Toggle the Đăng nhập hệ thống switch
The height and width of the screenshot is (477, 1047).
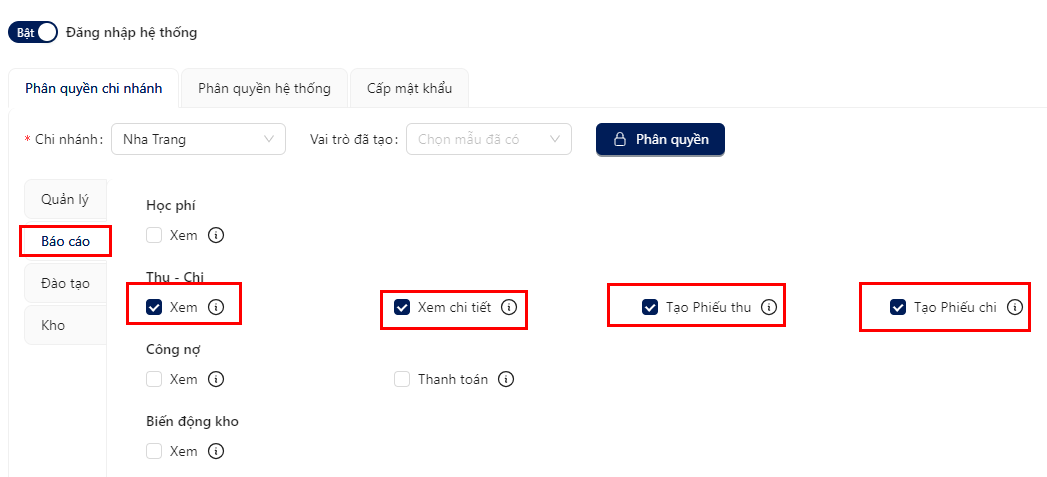[33, 32]
